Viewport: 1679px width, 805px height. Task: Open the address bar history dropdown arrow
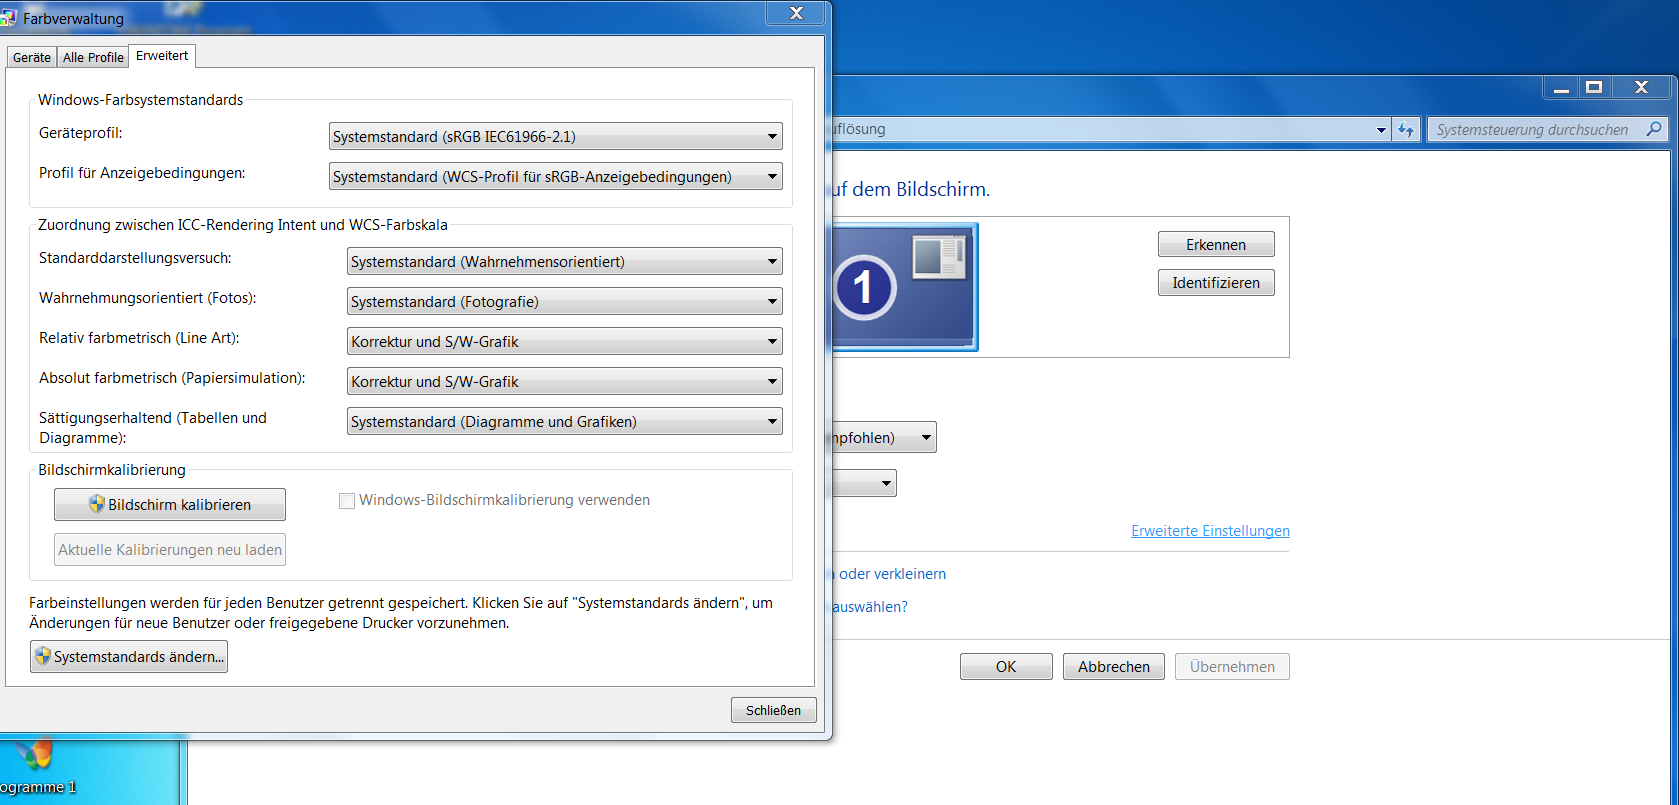[x=1381, y=129]
